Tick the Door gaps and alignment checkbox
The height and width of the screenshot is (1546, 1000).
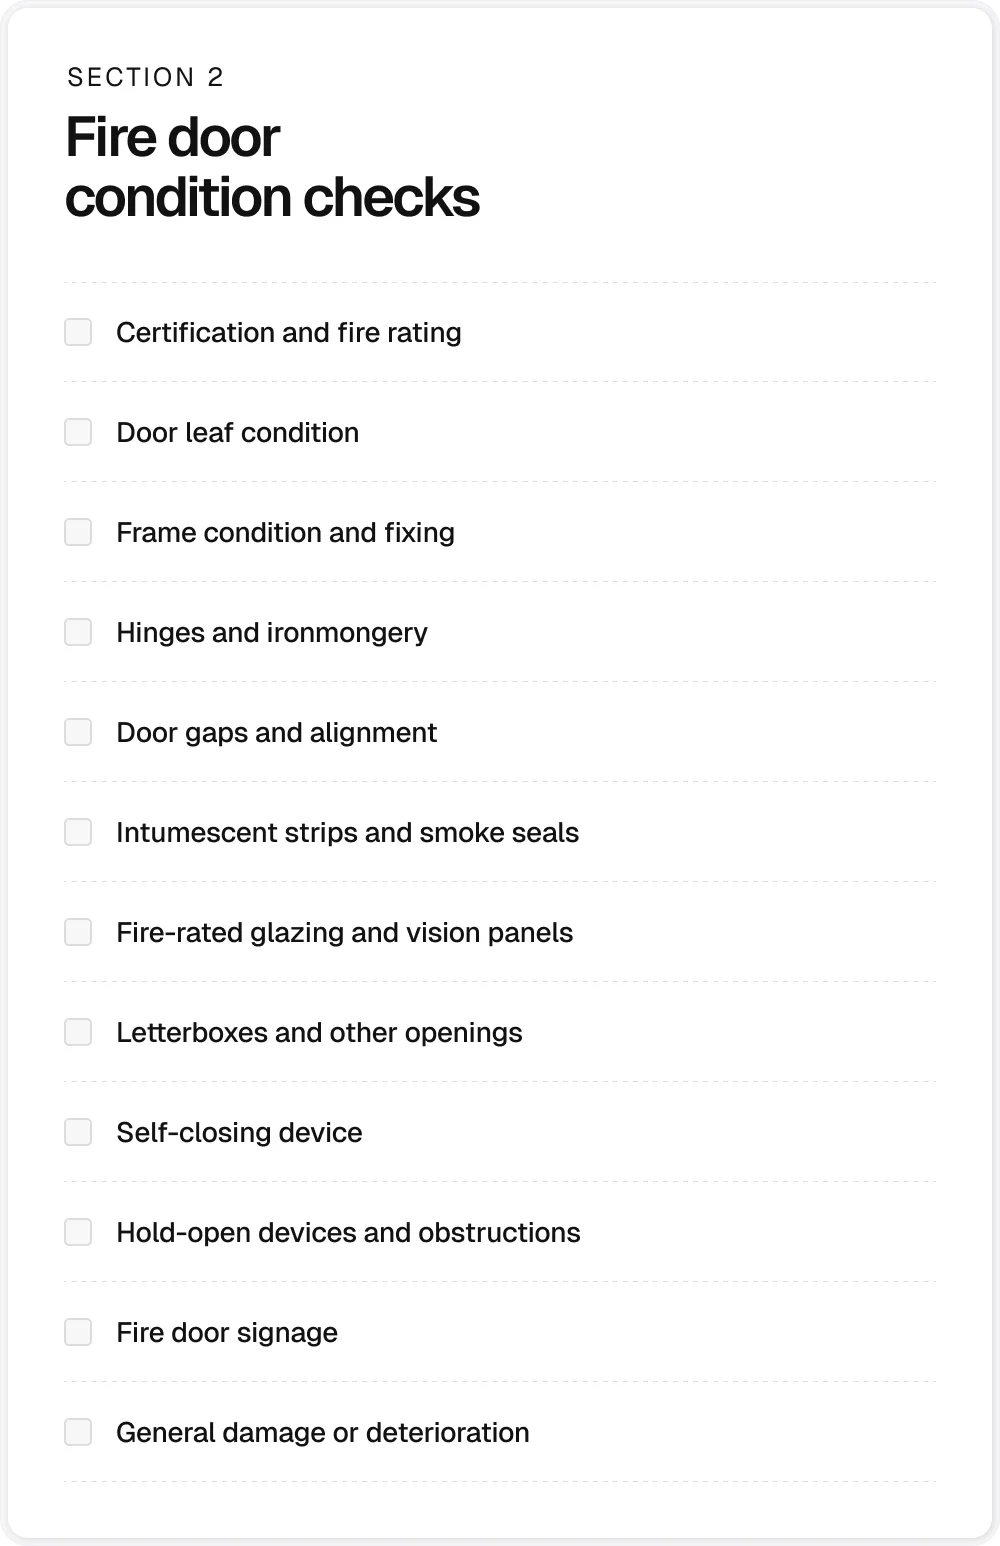[x=78, y=731]
